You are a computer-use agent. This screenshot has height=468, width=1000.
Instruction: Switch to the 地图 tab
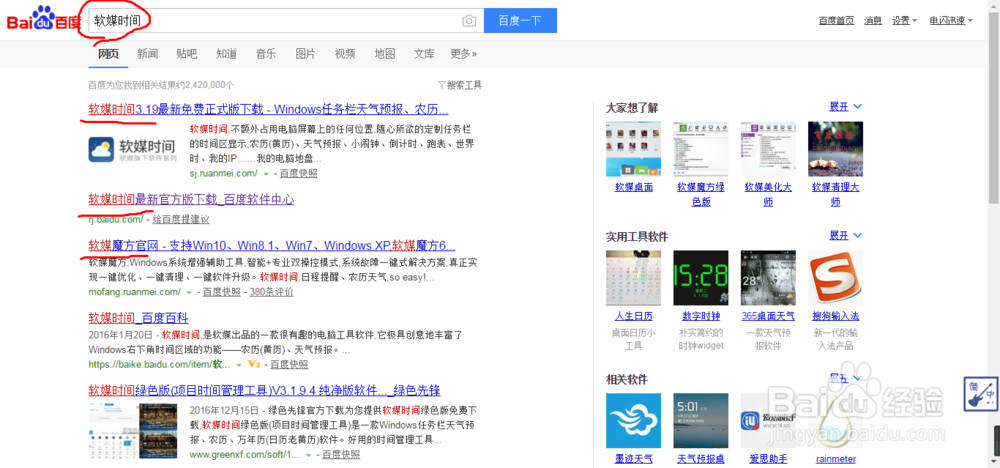(x=385, y=54)
